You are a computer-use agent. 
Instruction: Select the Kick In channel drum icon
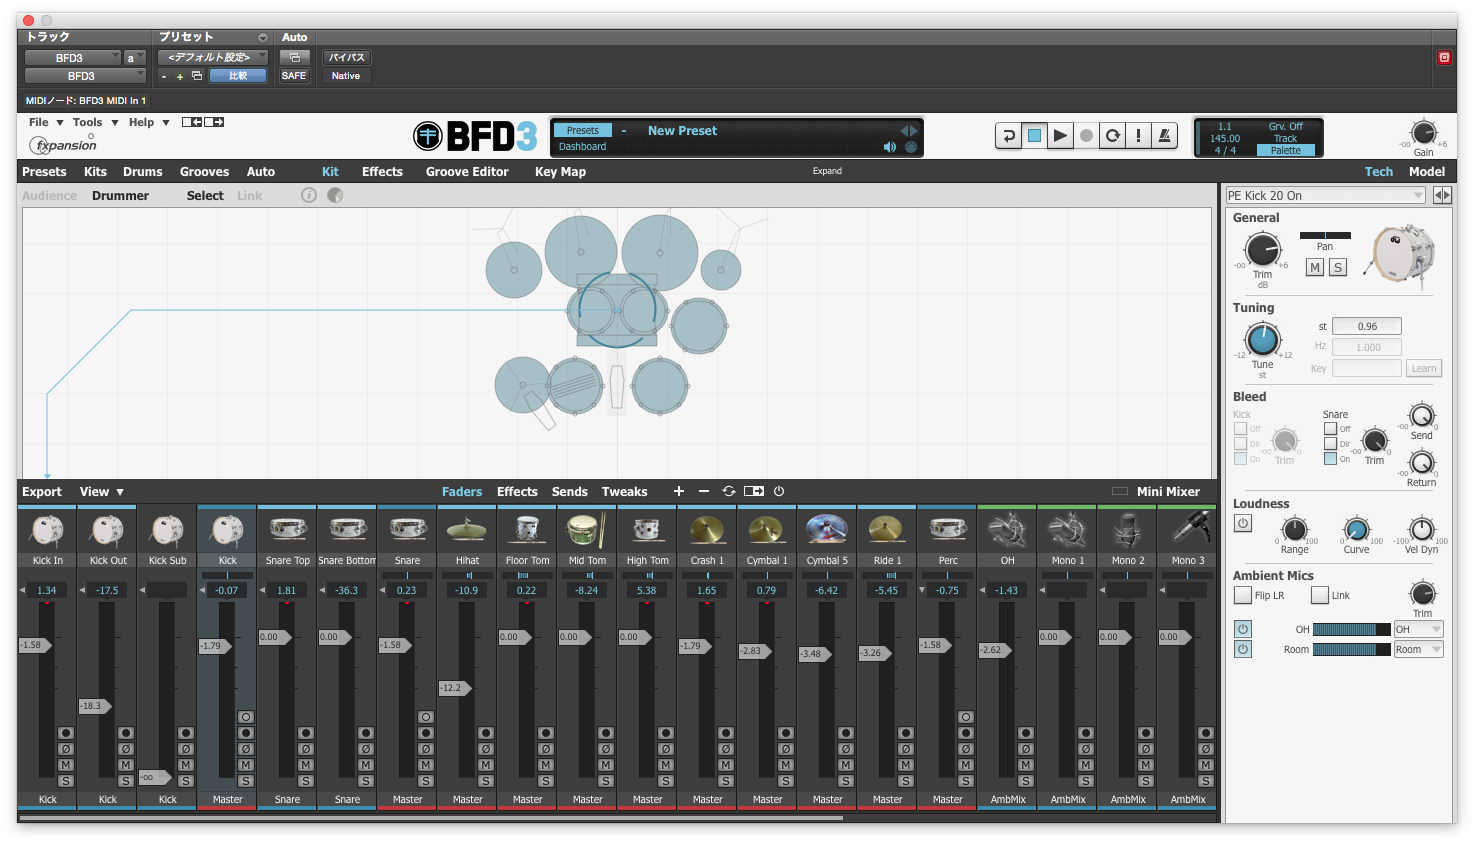tap(47, 530)
